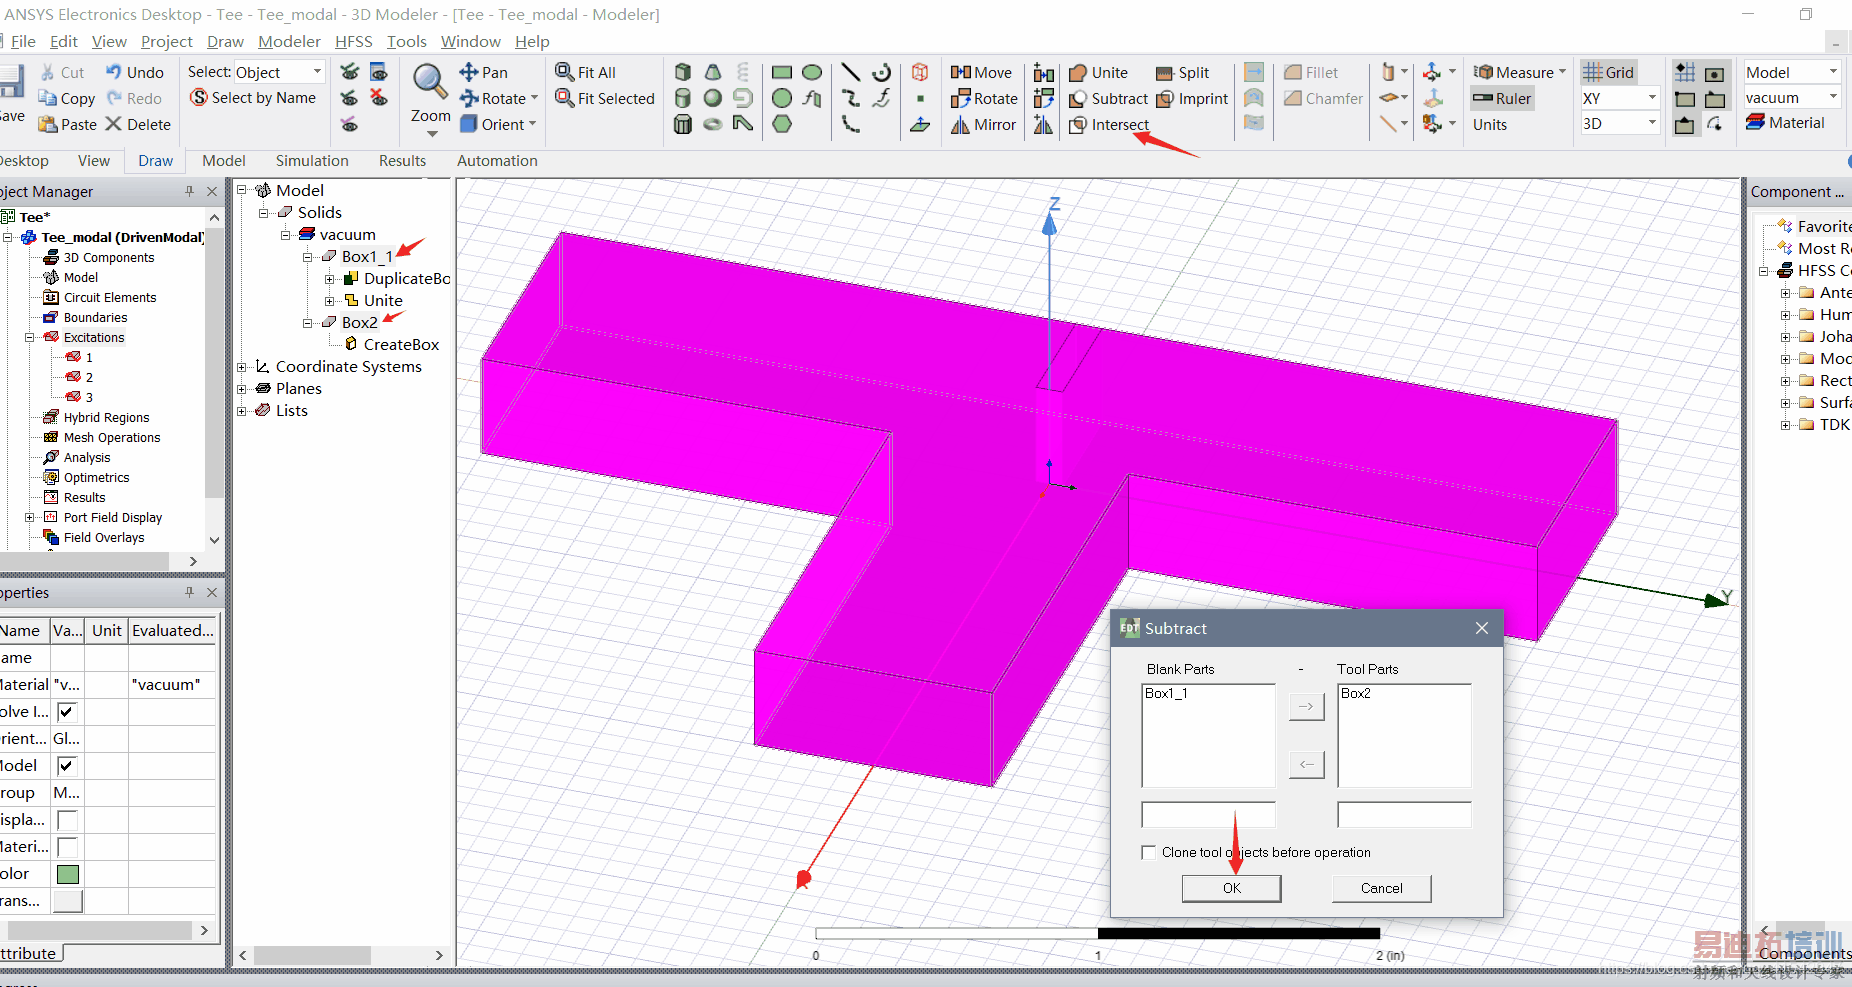Switch to the Simulation ribbon tab
This screenshot has width=1852, height=987.
(312, 161)
